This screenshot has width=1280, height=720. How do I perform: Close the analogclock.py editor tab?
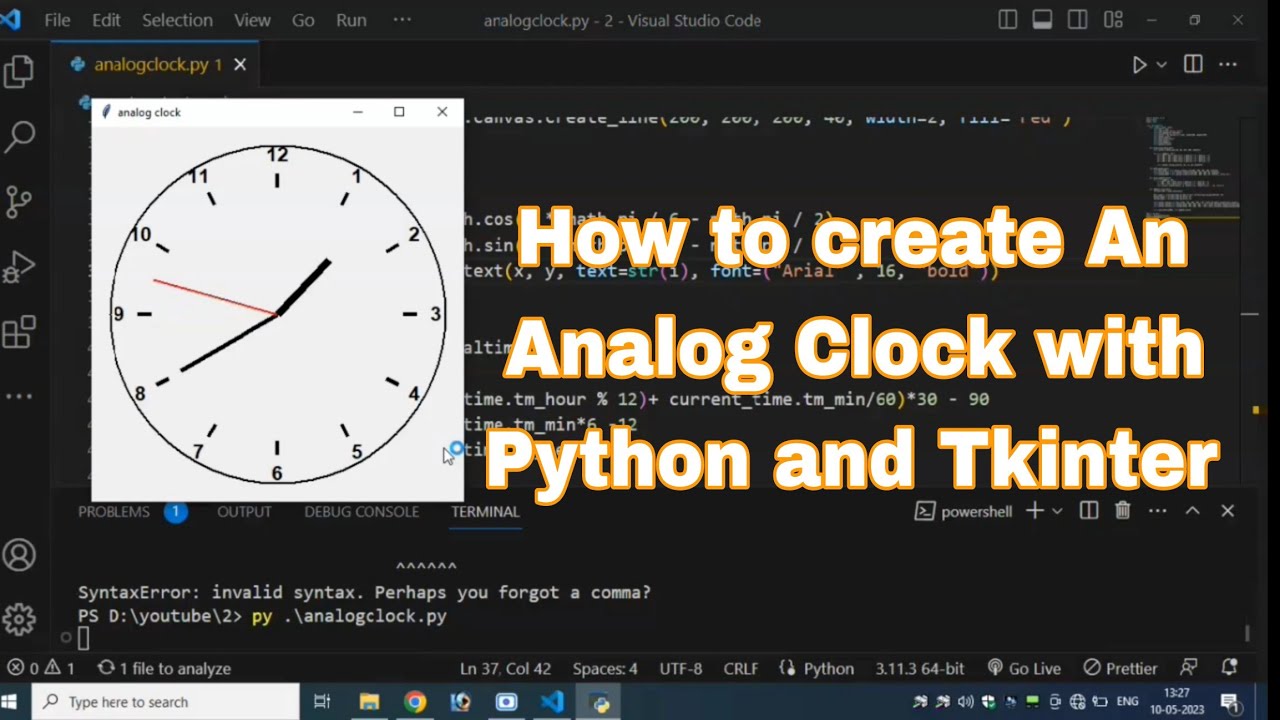coord(240,64)
